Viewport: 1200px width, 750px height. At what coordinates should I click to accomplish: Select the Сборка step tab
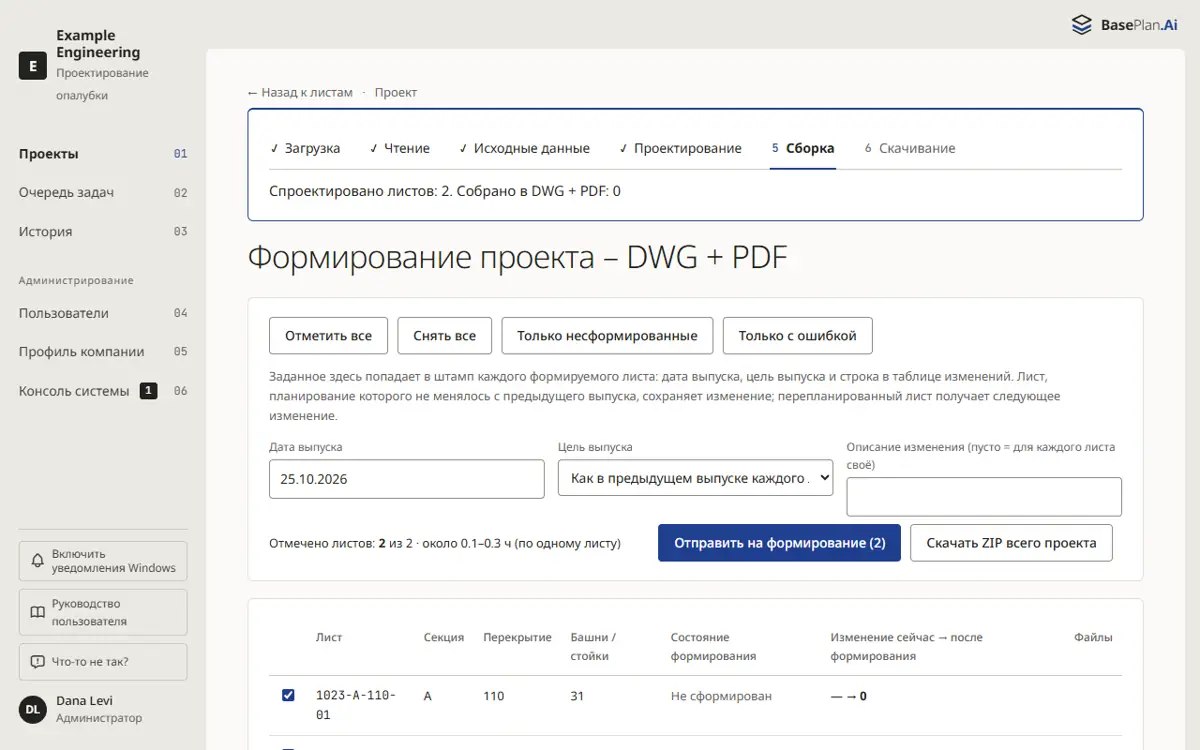click(803, 148)
